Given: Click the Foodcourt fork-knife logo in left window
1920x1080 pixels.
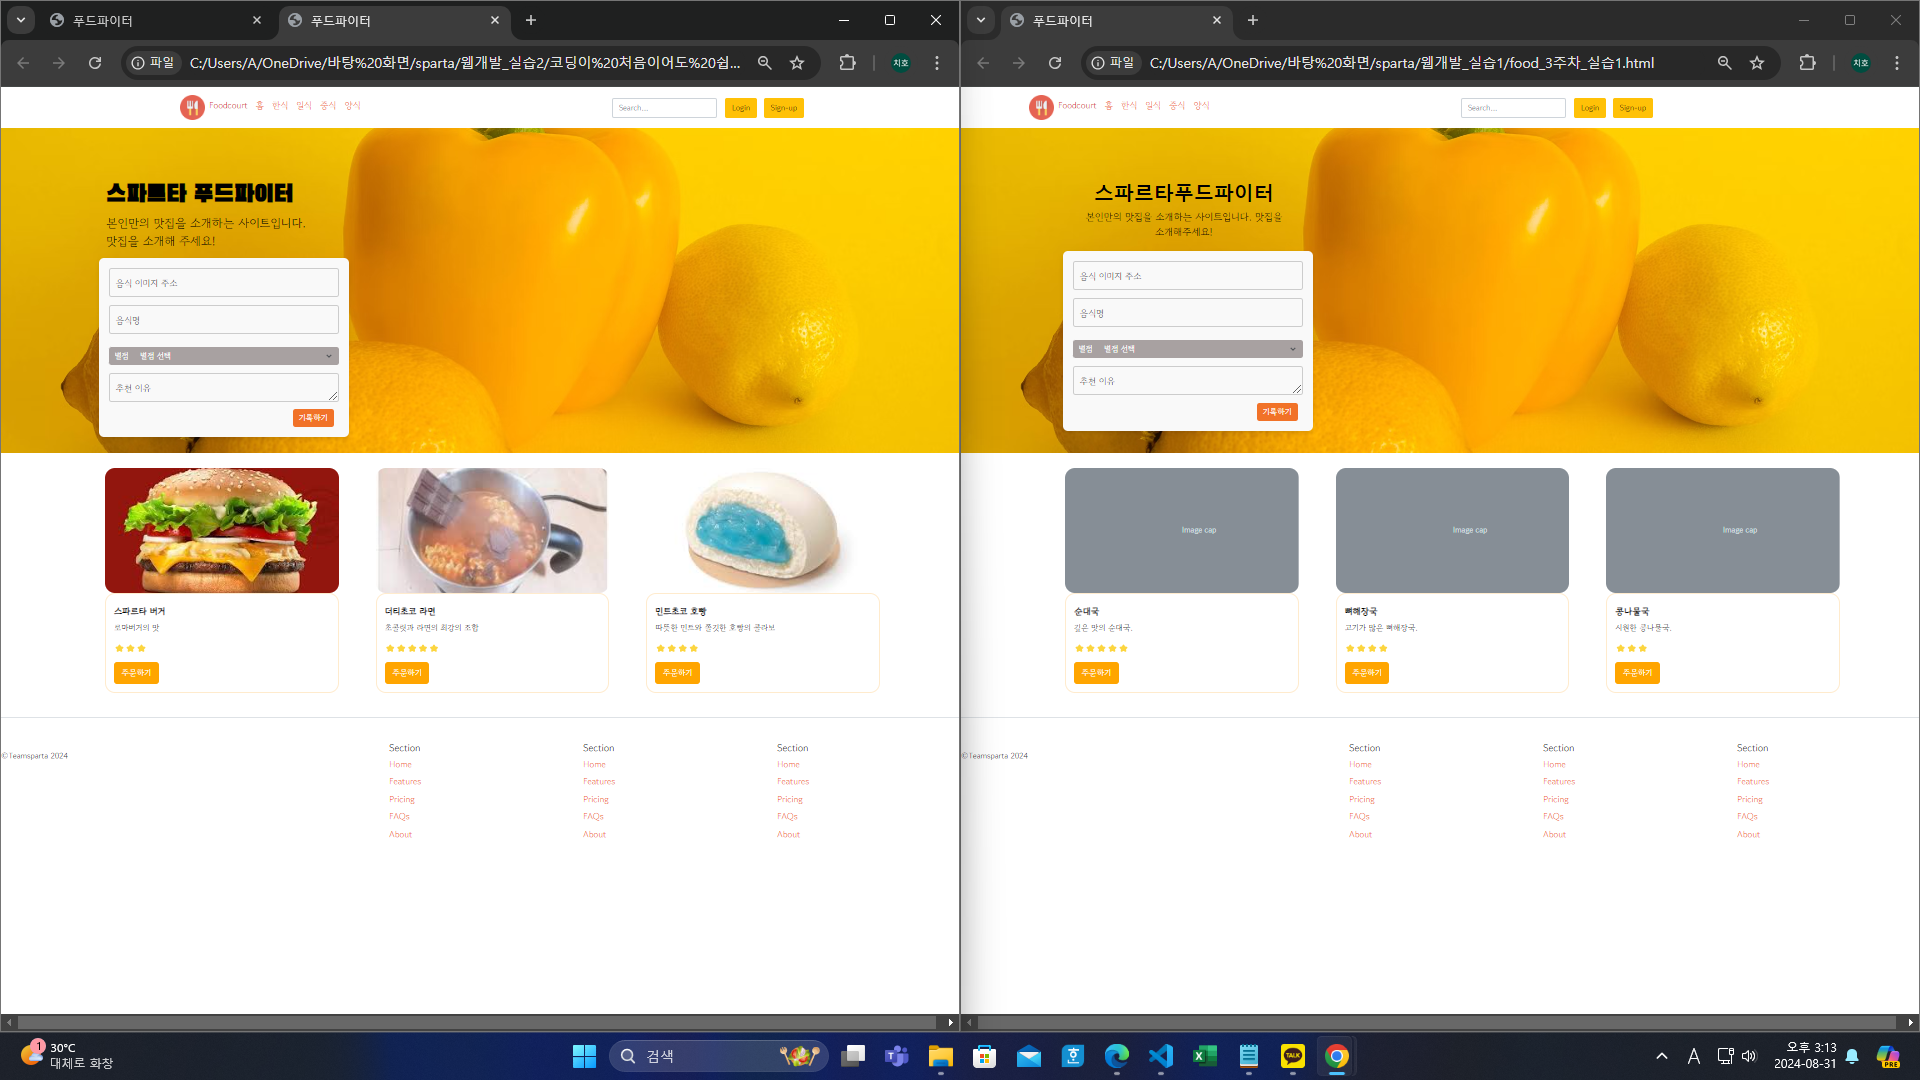Looking at the screenshot, I should (x=192, y=107).
